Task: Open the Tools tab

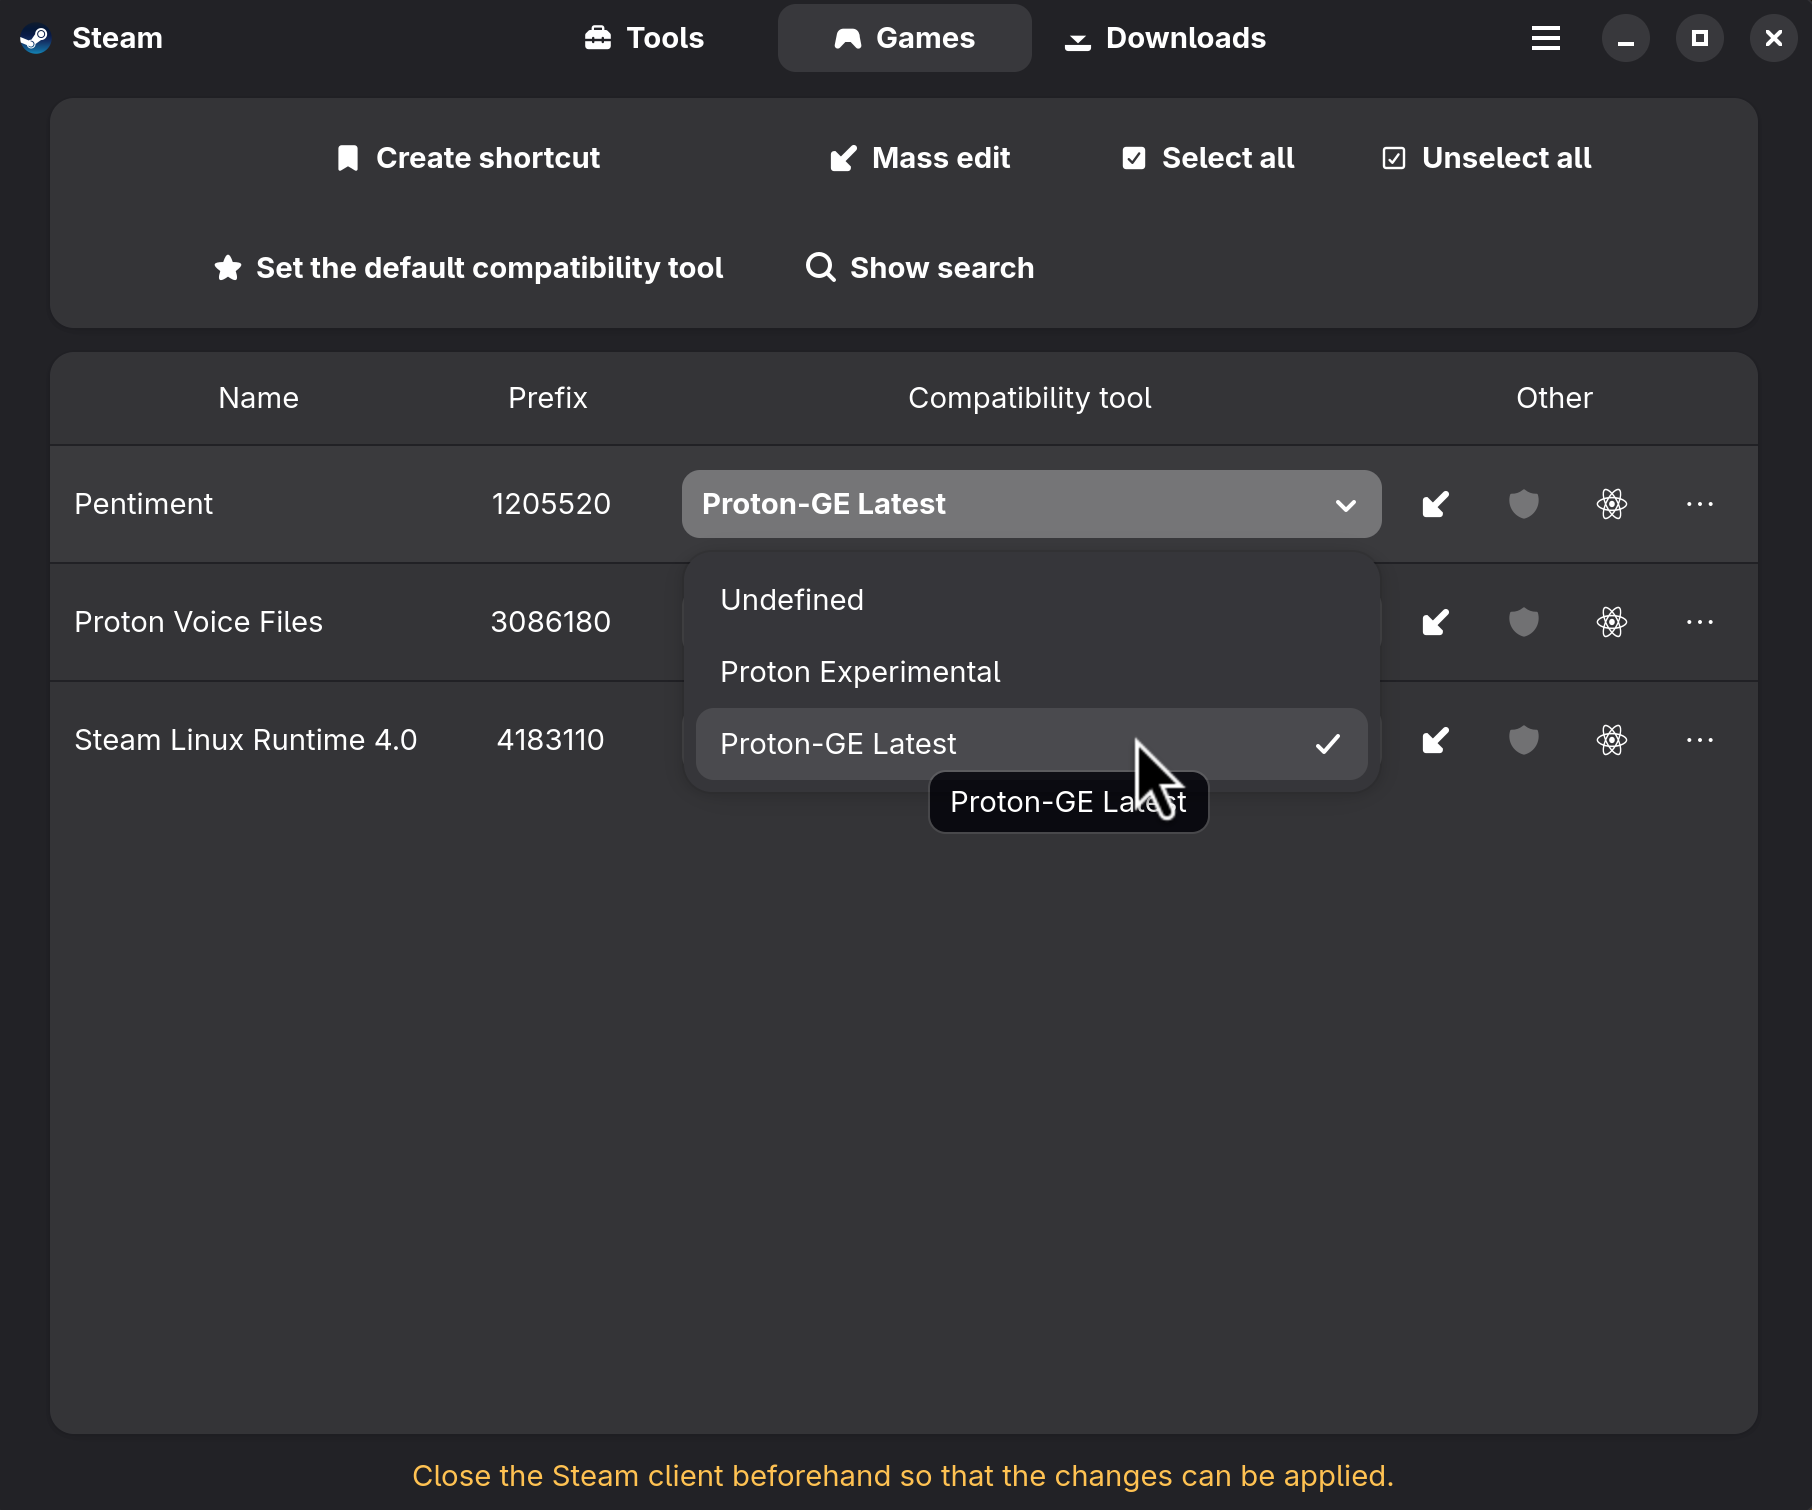Action: tap(644, 38)
